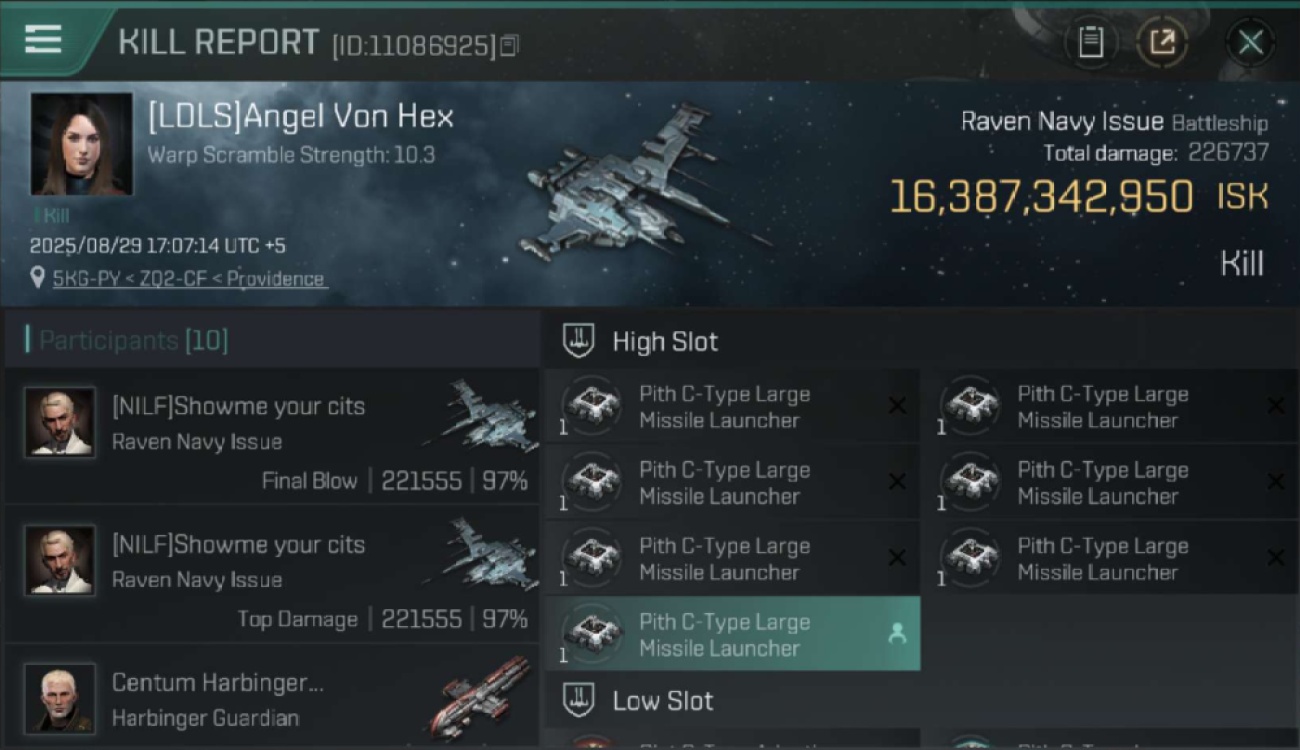Image resolution: width=1300 pixels, height=750 pixels.
Task: Click the Low Slot section icon
Action: (x=579, y=700)
